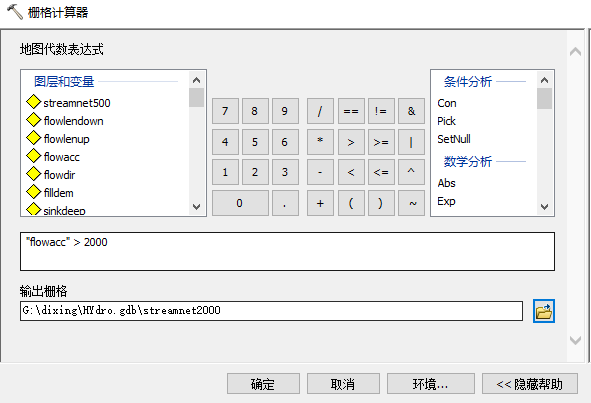Collapse help with << 隐藏帮助 button
This screenshot has width=591, height=403.
[x=530, y=384]
